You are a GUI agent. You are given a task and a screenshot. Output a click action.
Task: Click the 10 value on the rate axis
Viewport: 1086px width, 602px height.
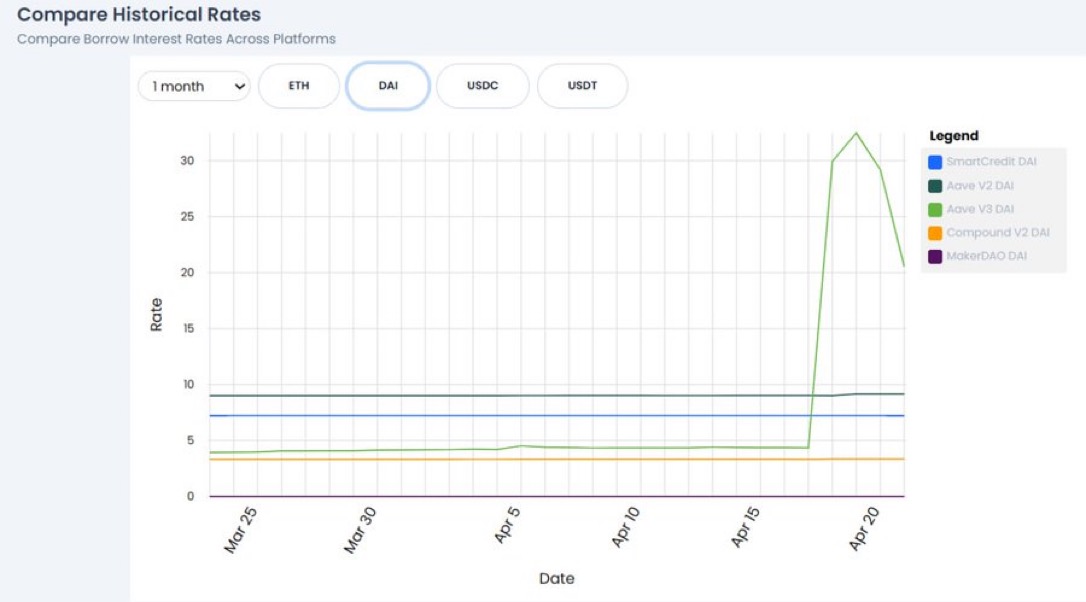[x=188, y=384]
